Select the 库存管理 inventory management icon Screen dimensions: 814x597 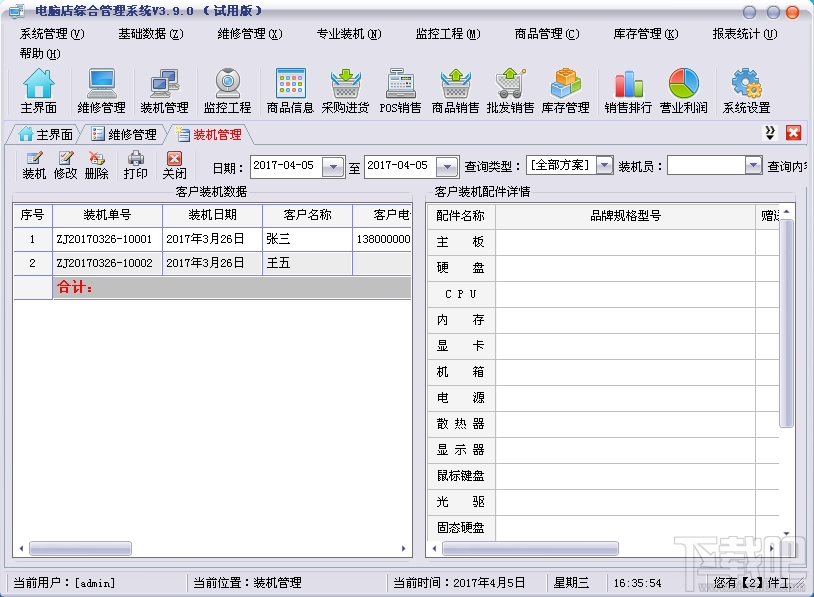click(x=567, y=90)
